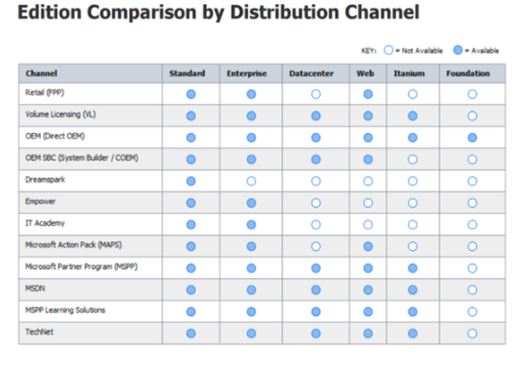Viewport: 532px width, 379px height.
Task: Click the OEM SBC System Builder row label
Action: [82, 158]
